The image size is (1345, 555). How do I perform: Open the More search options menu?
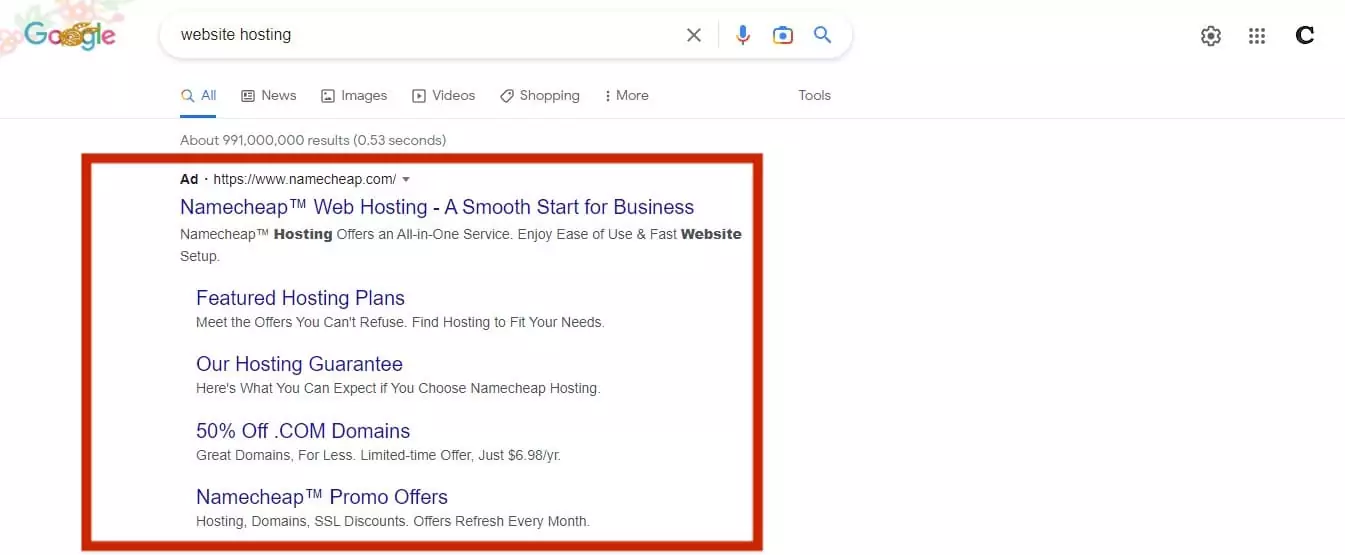[x=626, y=96]
